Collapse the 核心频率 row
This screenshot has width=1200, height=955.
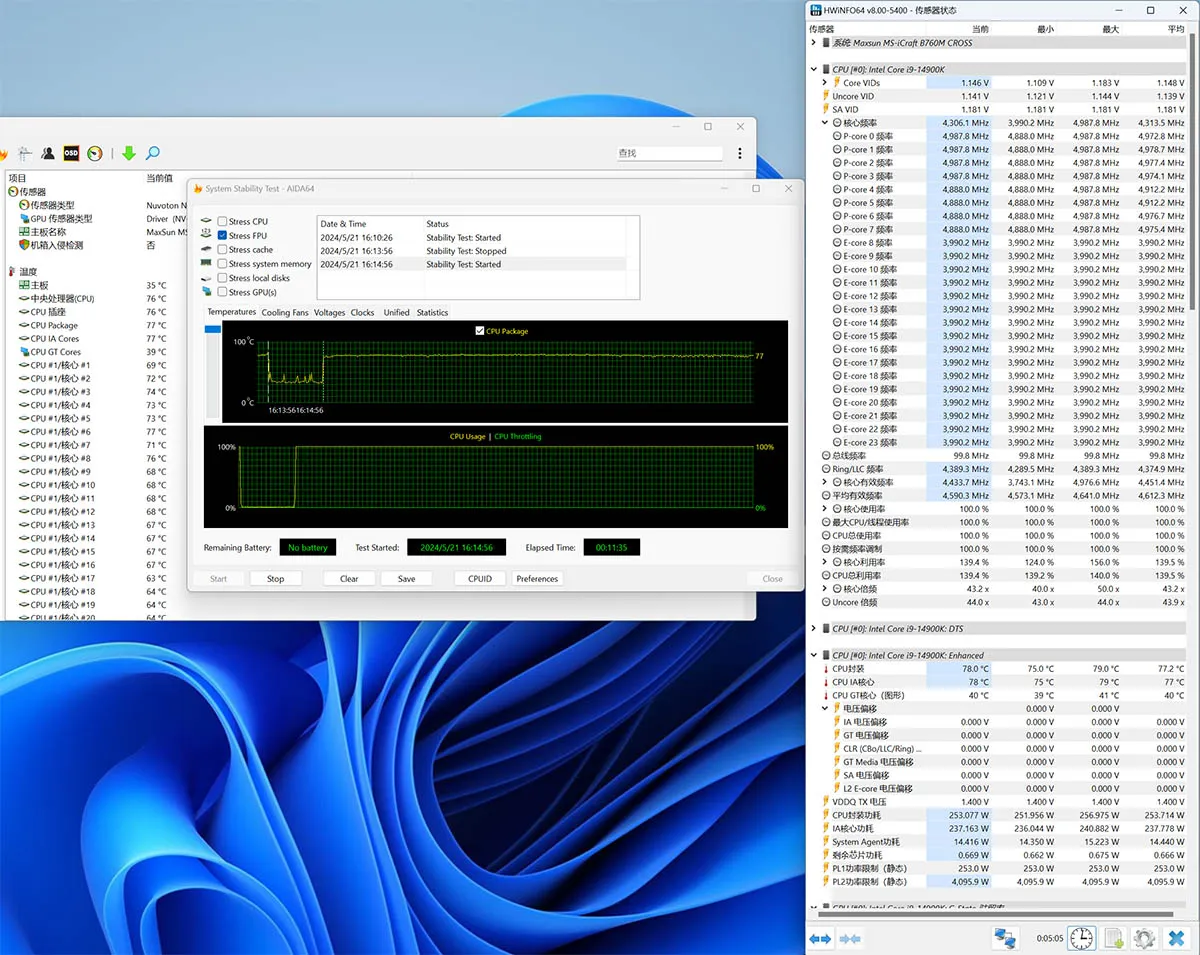click(825, 123)
